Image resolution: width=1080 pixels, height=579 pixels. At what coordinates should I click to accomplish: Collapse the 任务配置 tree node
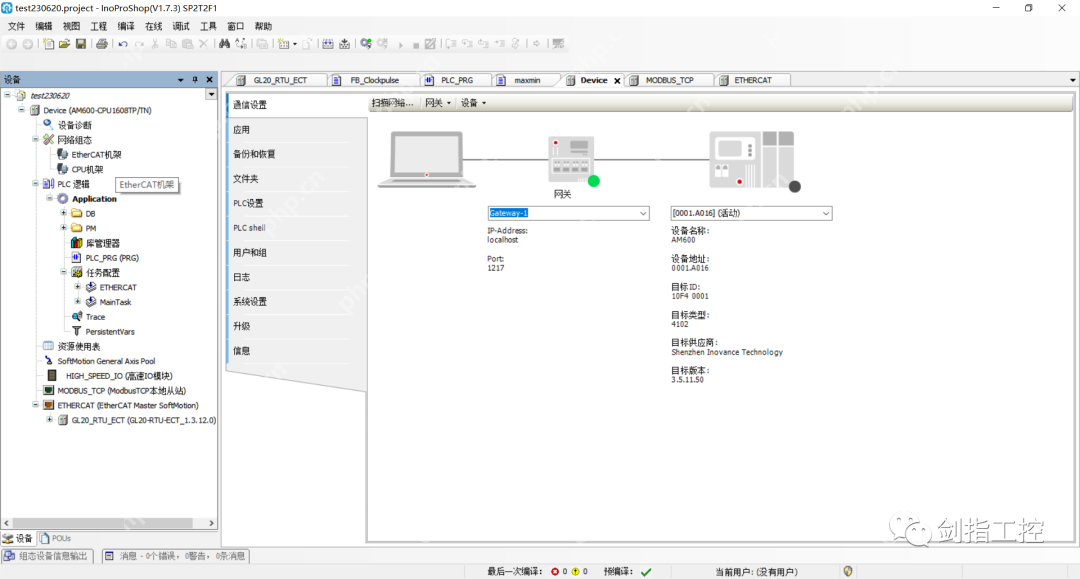(64, 272)
